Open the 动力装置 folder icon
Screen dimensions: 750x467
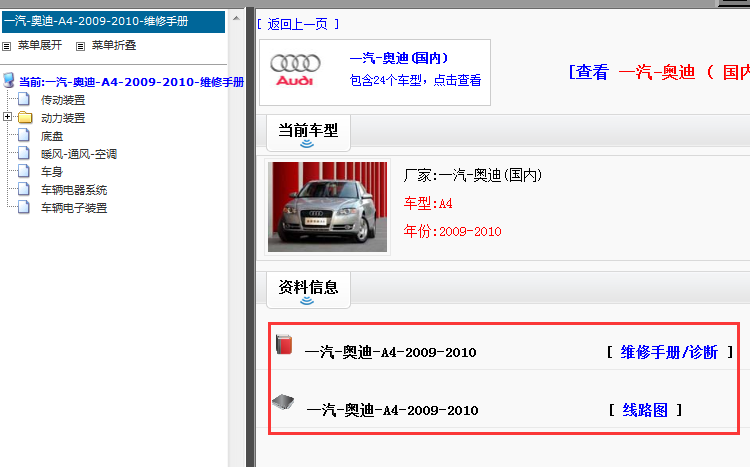(25, 117)
